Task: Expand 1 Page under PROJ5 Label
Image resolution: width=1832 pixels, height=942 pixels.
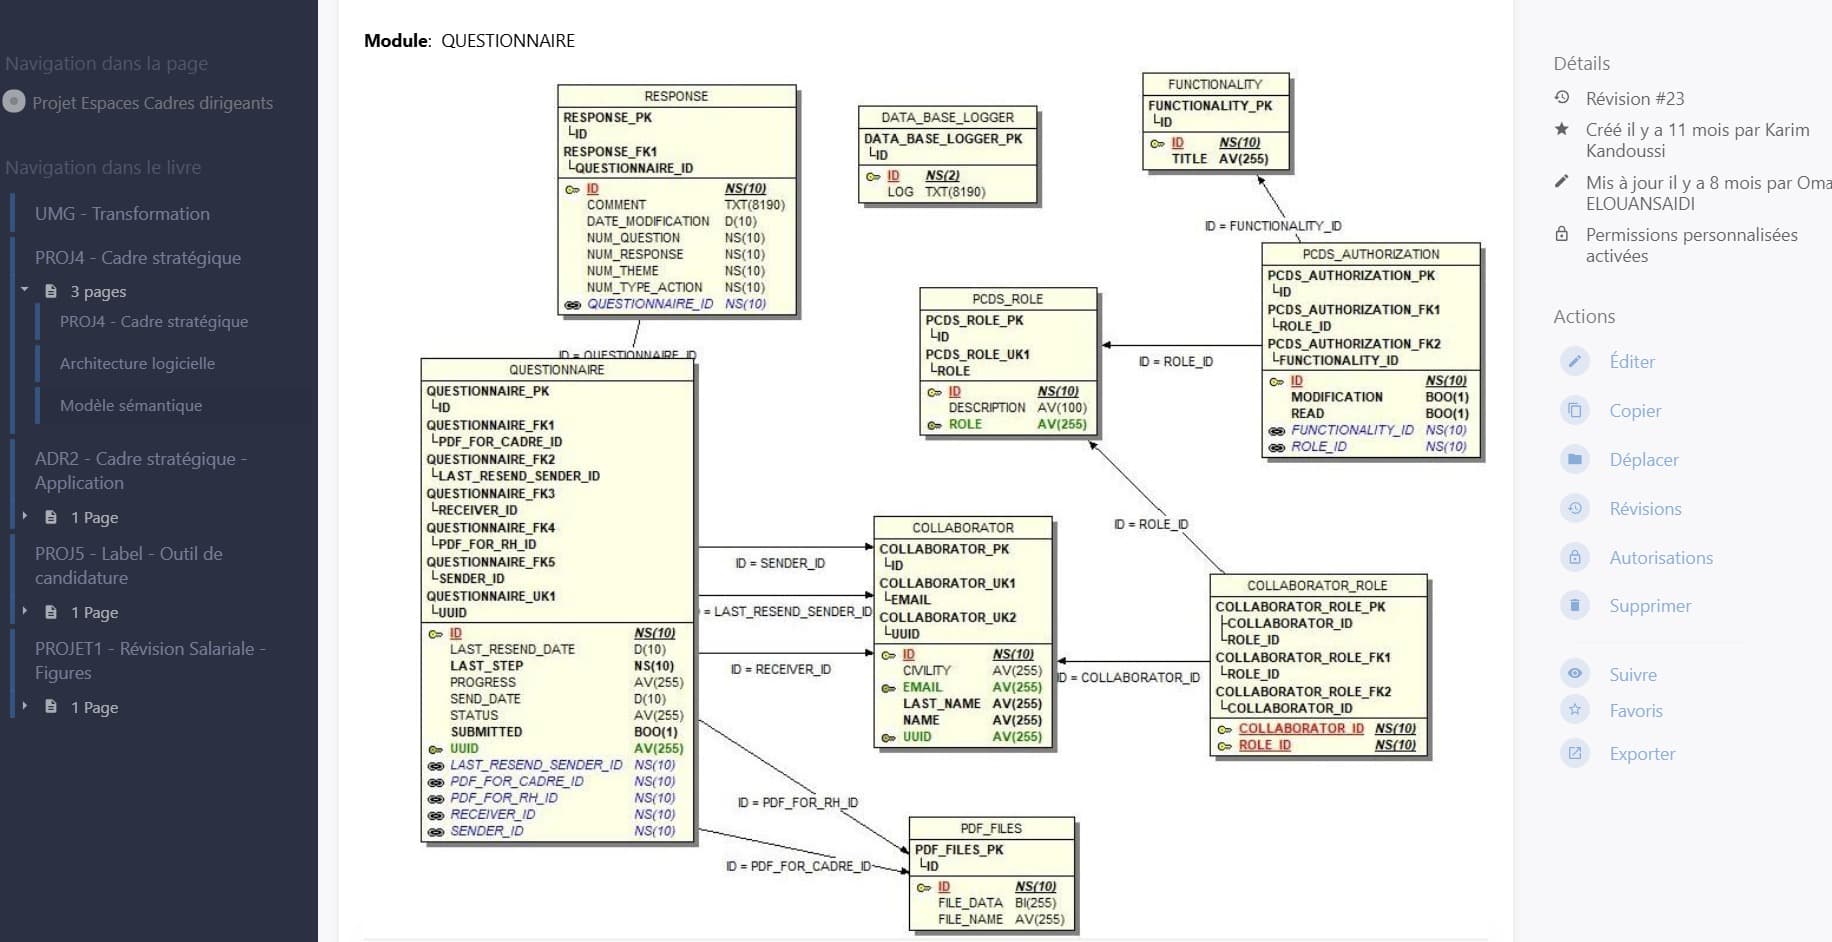Action: point(25,612)
